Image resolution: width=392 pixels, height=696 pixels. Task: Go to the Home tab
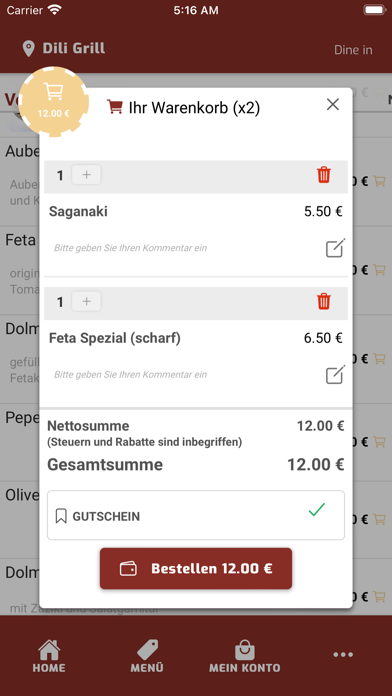coord(49,656)
